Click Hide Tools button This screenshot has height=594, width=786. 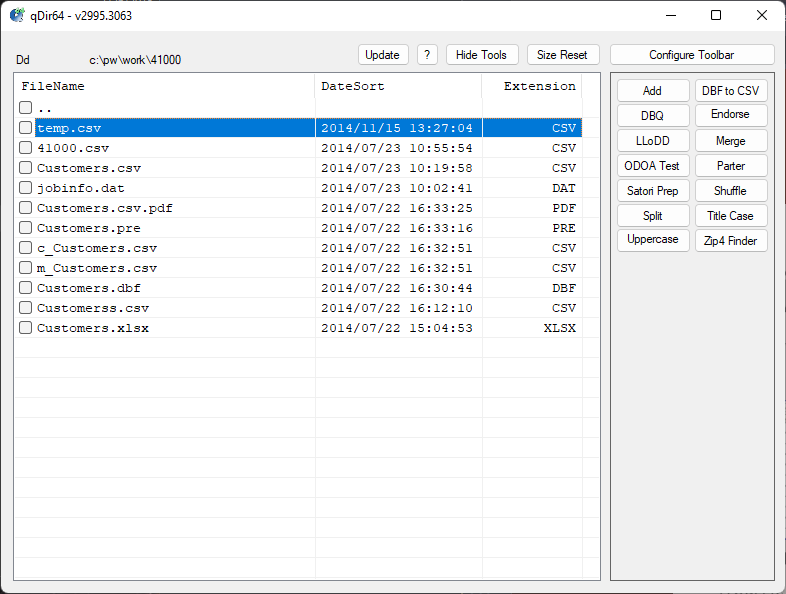(x=481, y=55)
